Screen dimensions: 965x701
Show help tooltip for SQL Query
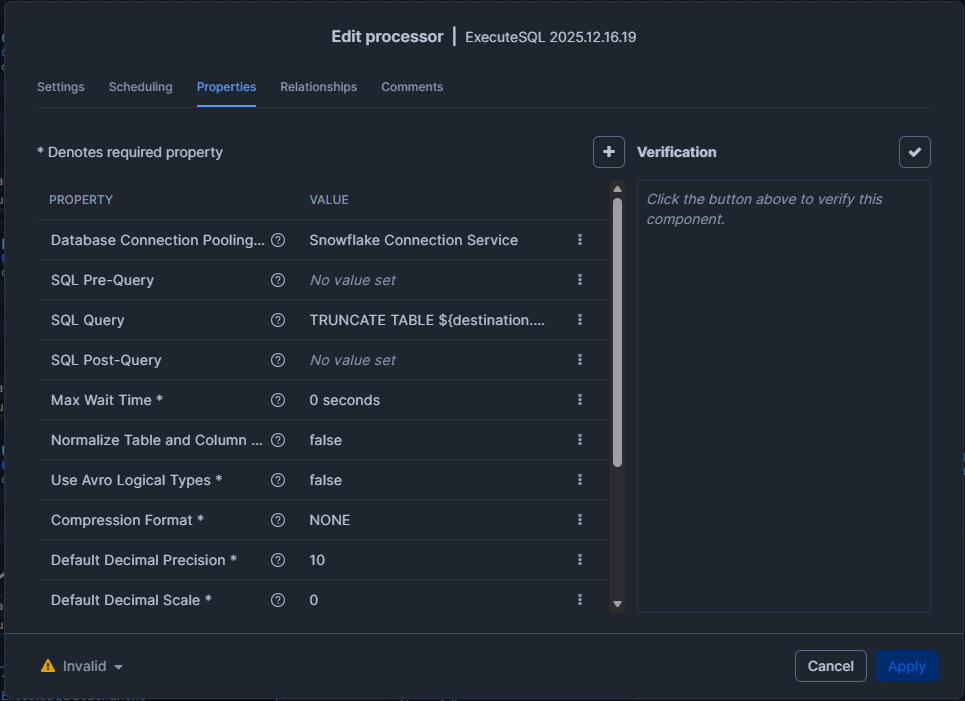pos(278,320)
